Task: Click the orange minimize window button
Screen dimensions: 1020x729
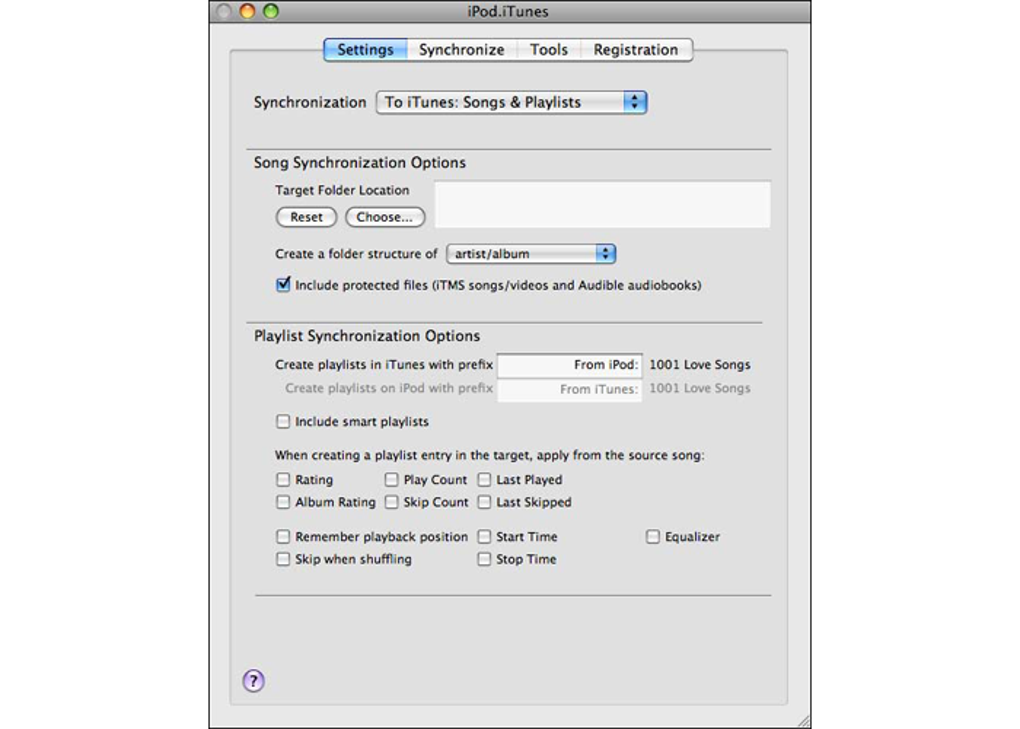Action: pos(247,11)
